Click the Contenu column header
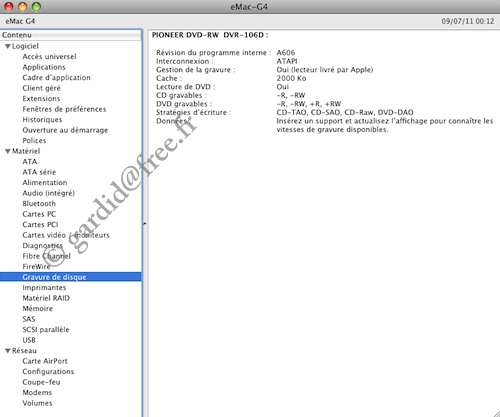The image size is (500, 417). pyautogui.click(x=71, y=35)
